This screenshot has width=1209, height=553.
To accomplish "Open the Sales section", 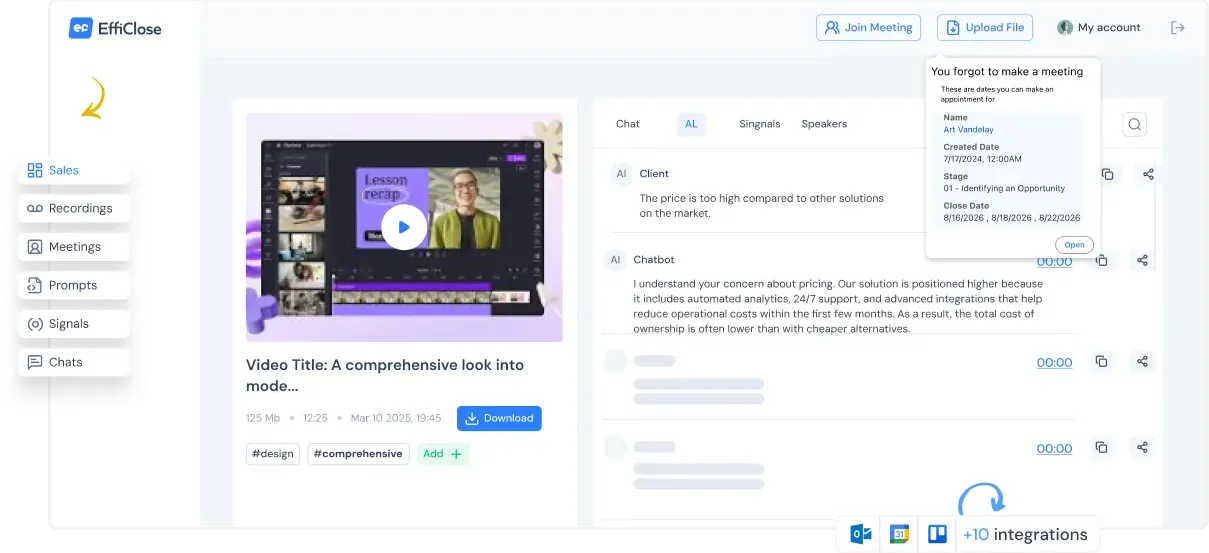I will [74, 170].
